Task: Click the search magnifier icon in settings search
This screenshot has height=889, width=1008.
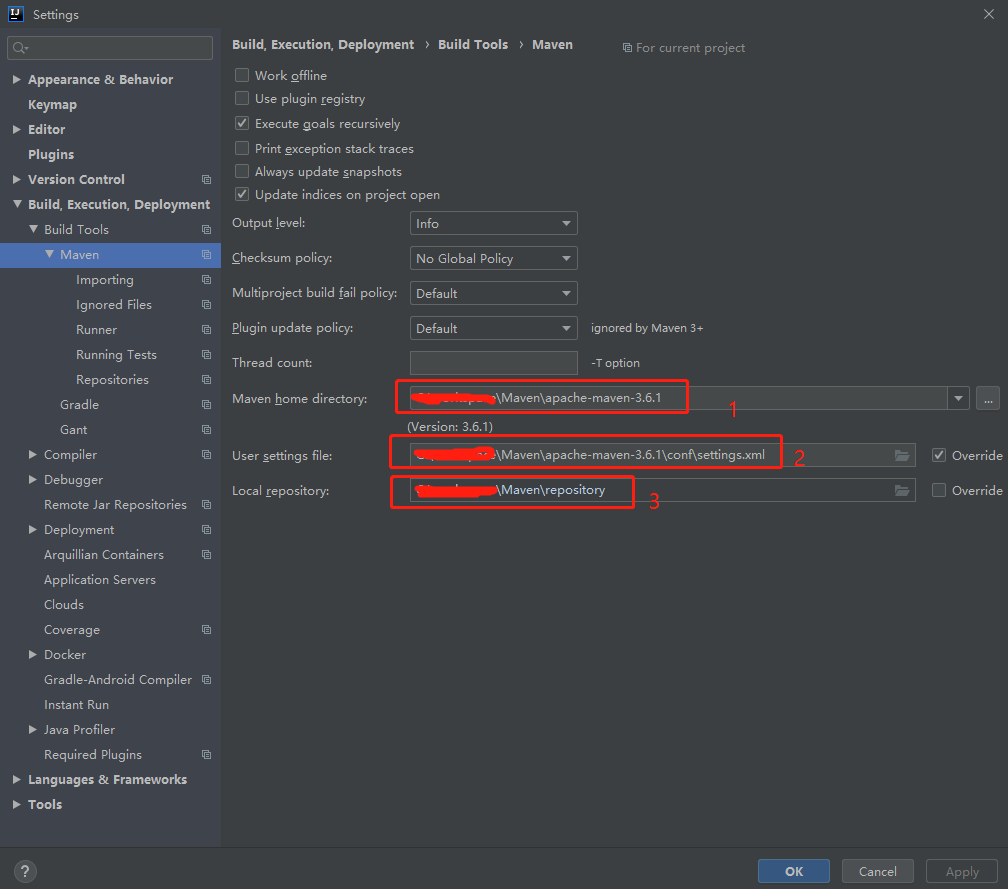Action: click(20, 48)
